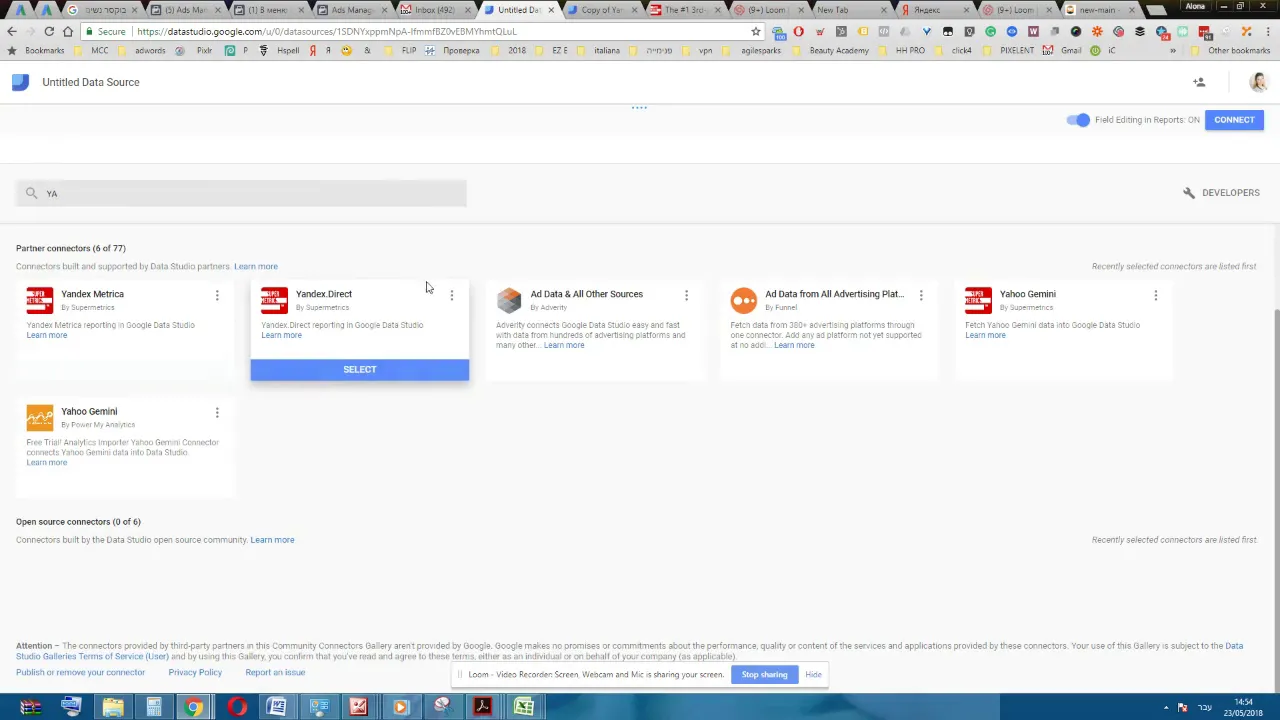Open more options for Supermetrics Yahoo Gemini

(1156, 295)
